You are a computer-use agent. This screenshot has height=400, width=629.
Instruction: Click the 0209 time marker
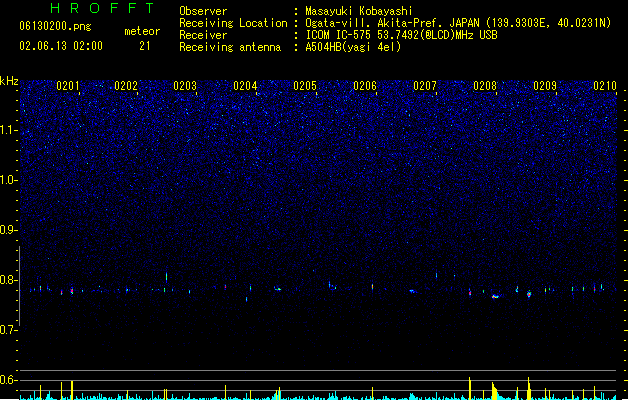[545, 86]
